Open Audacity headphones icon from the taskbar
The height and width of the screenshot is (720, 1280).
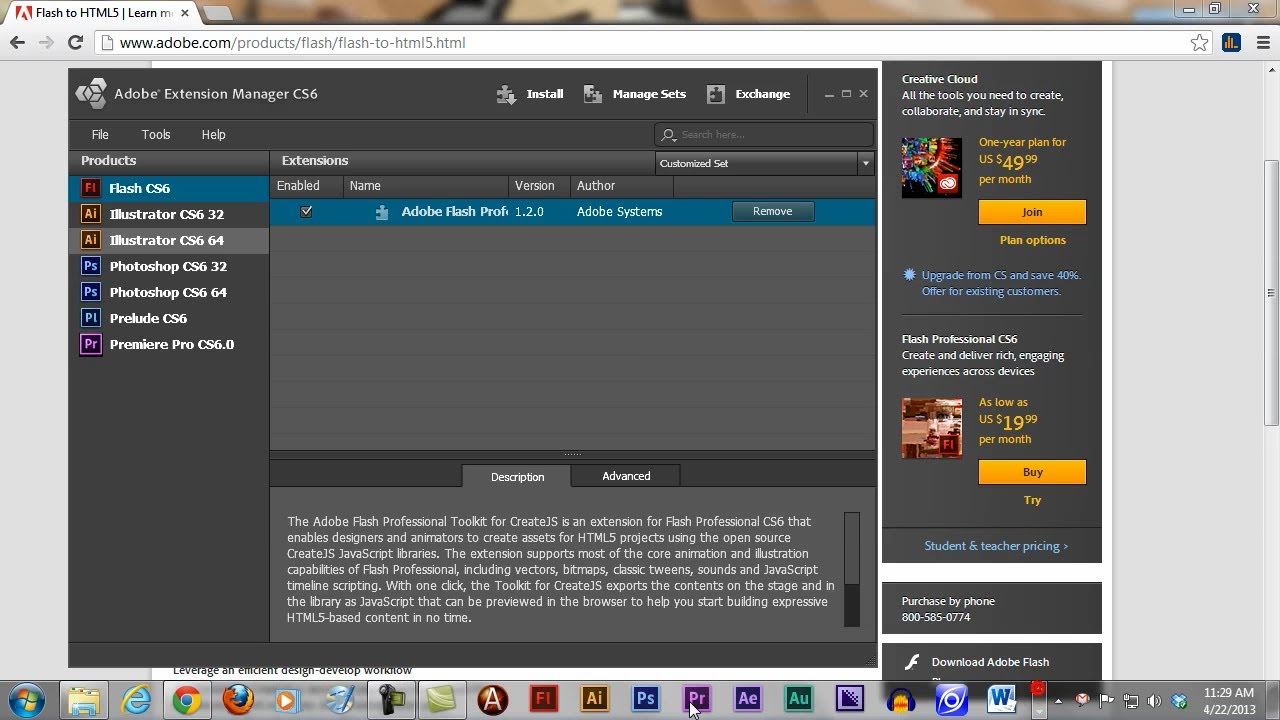point(900,699)
